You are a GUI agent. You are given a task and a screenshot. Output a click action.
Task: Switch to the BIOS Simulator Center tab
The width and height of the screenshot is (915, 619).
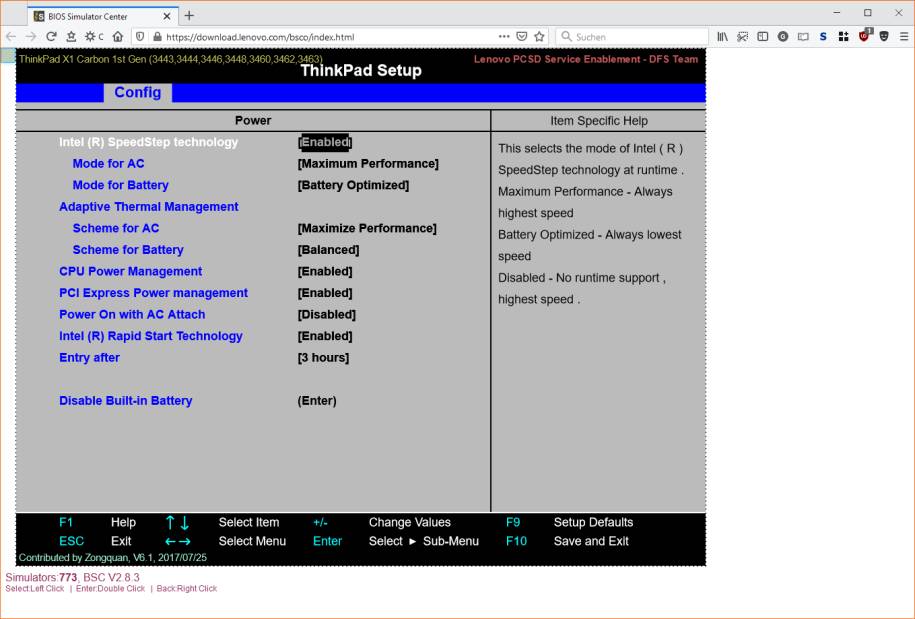88,15
